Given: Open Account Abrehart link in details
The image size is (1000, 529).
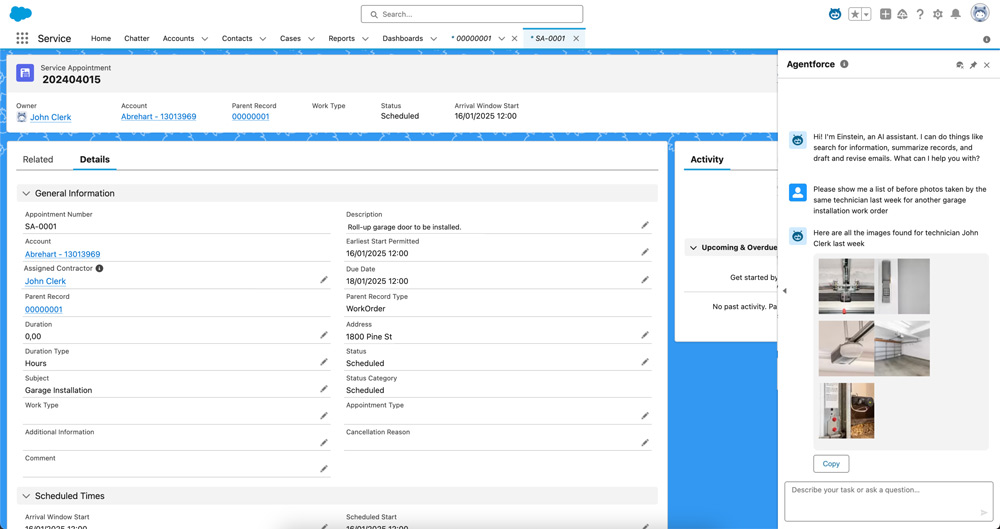Looking at the screenshot, I should coord(62,254).
